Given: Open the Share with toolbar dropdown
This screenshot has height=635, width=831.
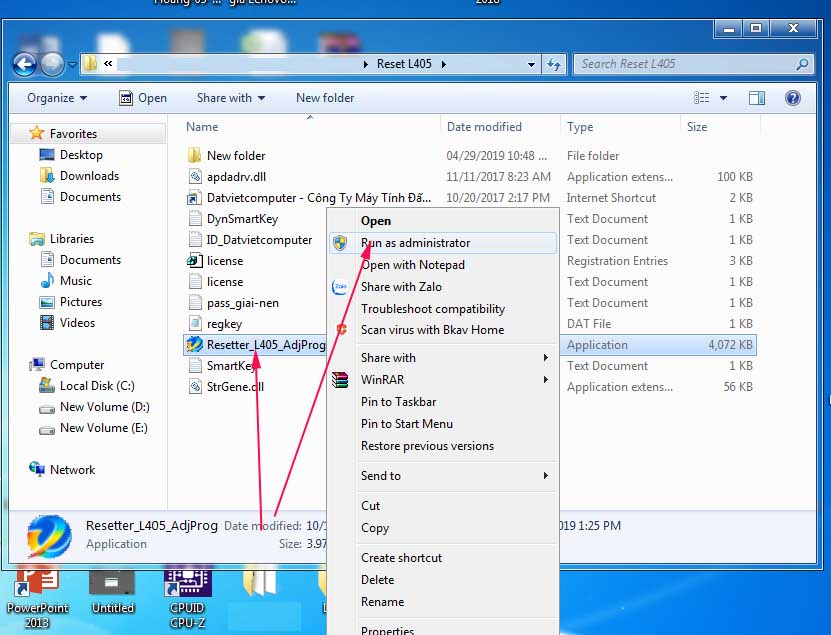Looking at the screenshot, I should click(x=231, y=98).
